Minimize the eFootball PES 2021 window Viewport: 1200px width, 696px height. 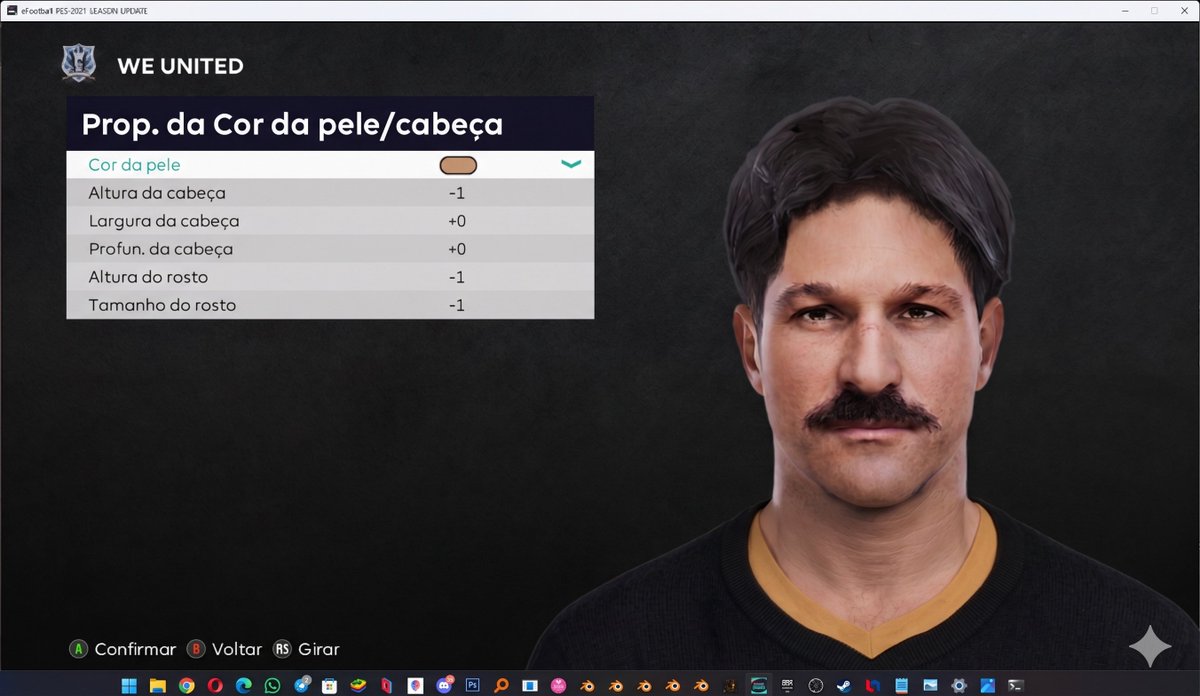click(1127, 10)
